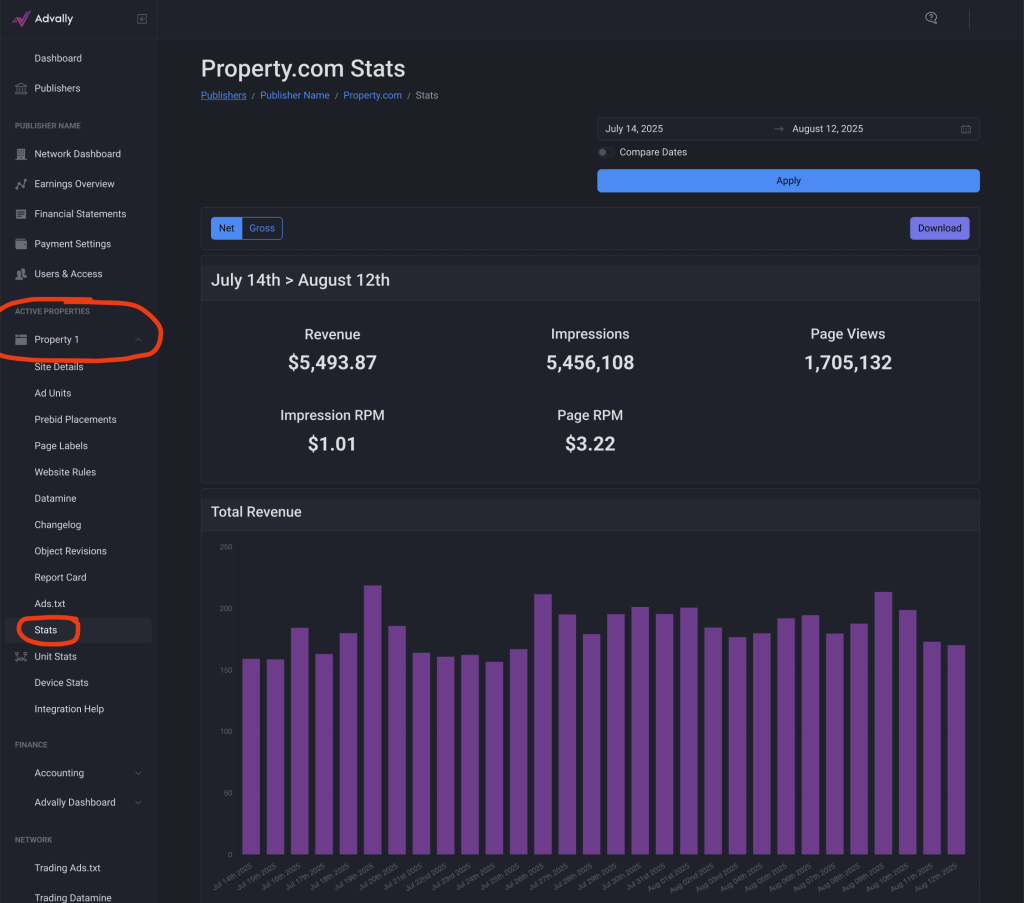Click the Total Revenue chart heading
This screenshot has height=903, width=1024.
pyautogui.click(x=256, y=513)
